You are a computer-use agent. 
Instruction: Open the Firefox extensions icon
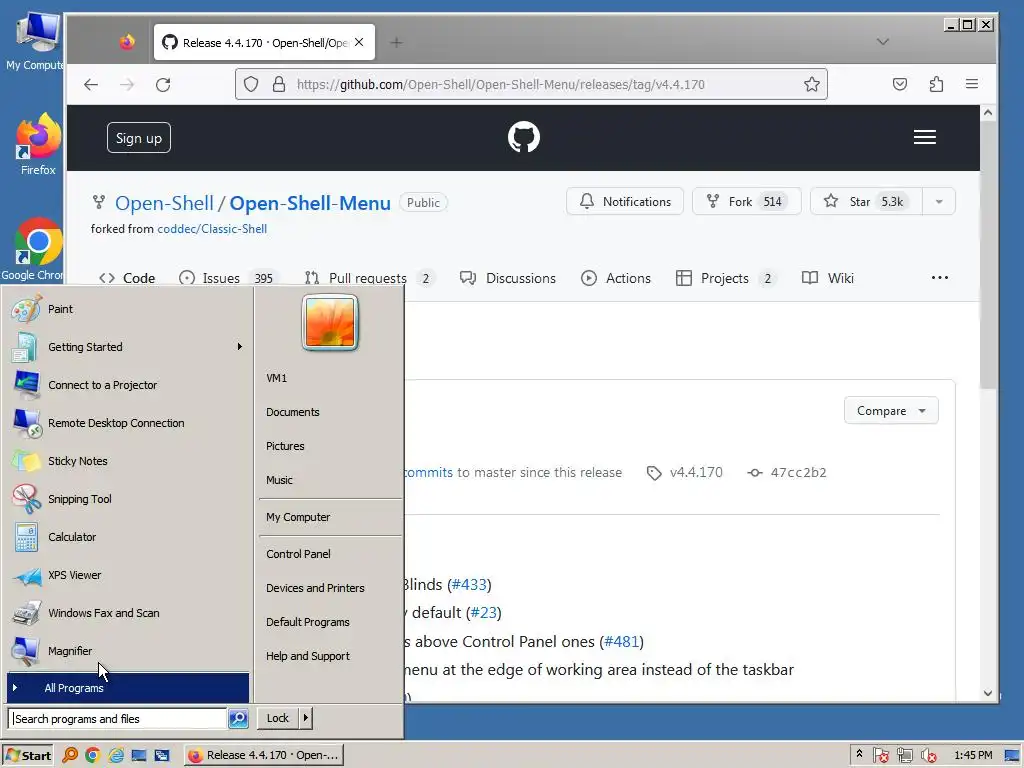tap(936, 84)
